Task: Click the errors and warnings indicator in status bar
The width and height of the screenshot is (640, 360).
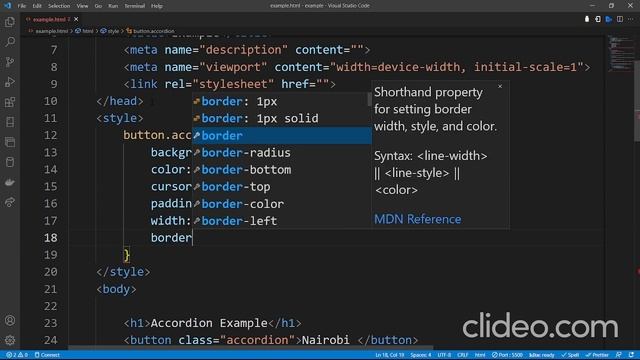Action: coord(17,355)
